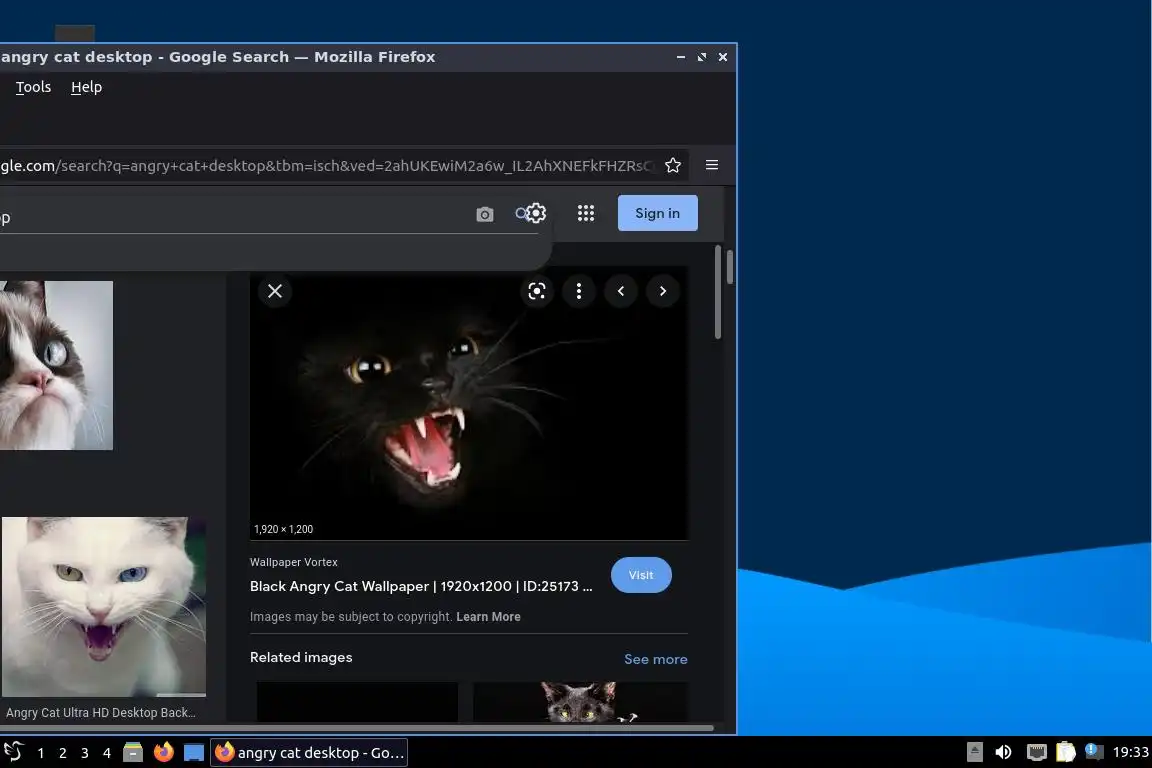Close the black cat image preview
The height and width of the screenshot is (768, 1152).
tap(275, 291)
